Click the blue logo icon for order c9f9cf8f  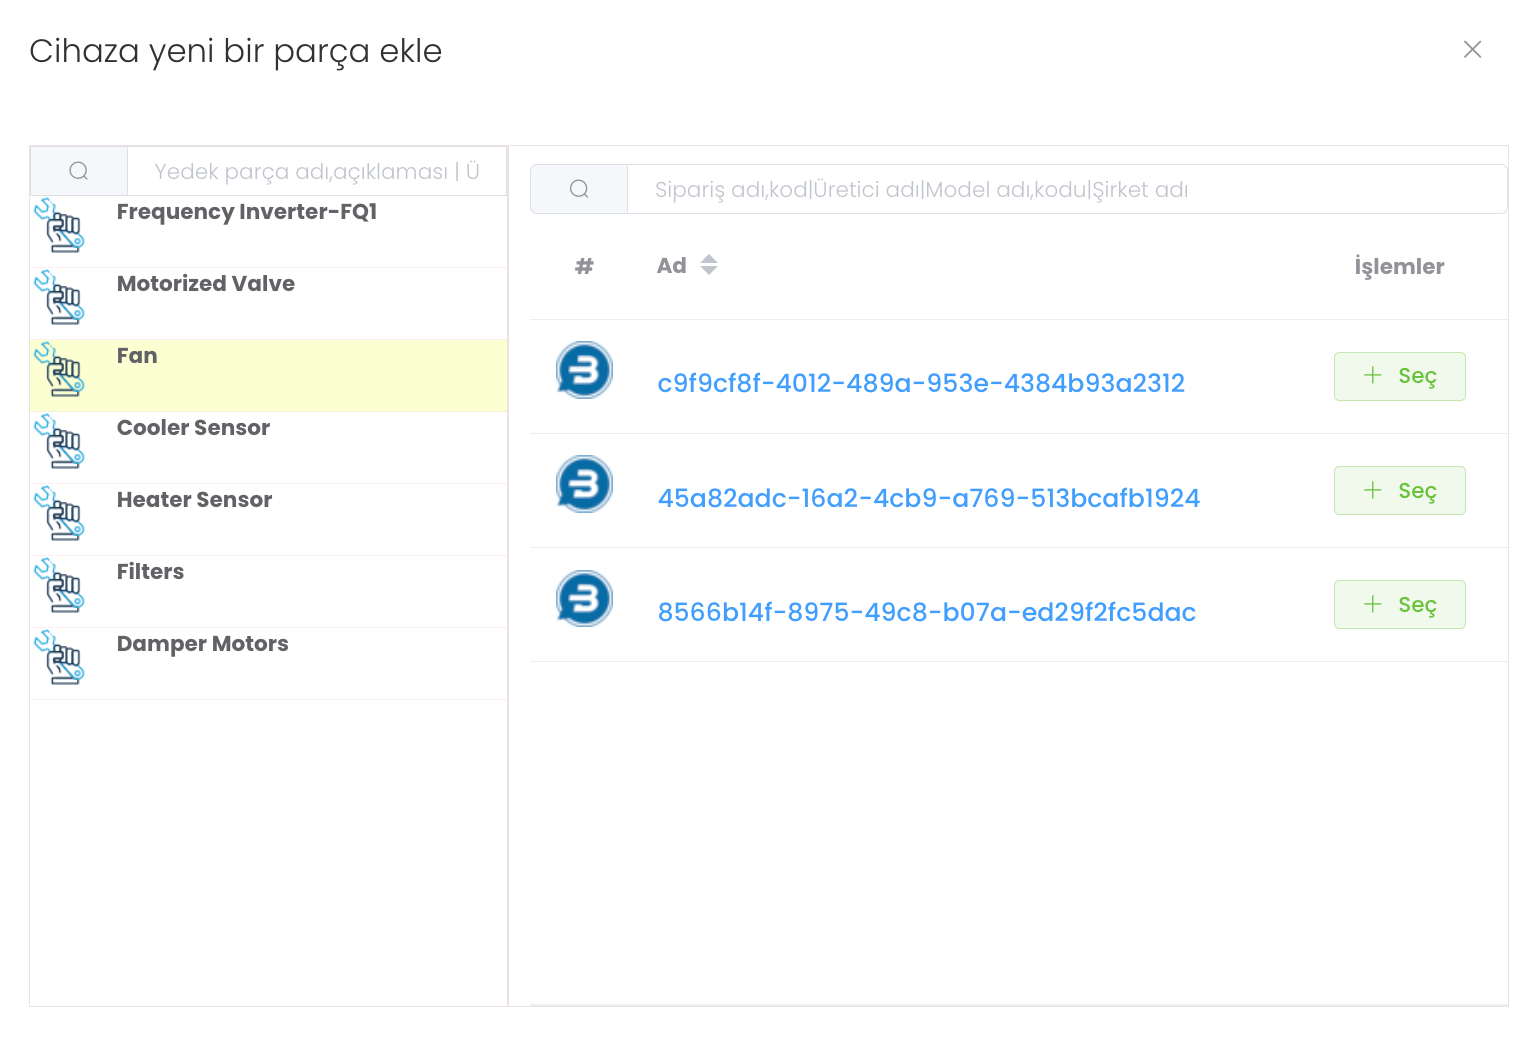coord(584,371)
